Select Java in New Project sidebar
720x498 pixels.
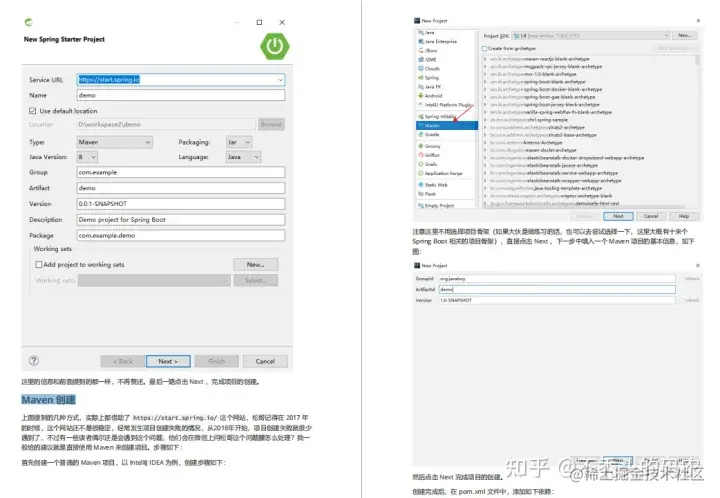pyautogui.click(x=426, y=33)
